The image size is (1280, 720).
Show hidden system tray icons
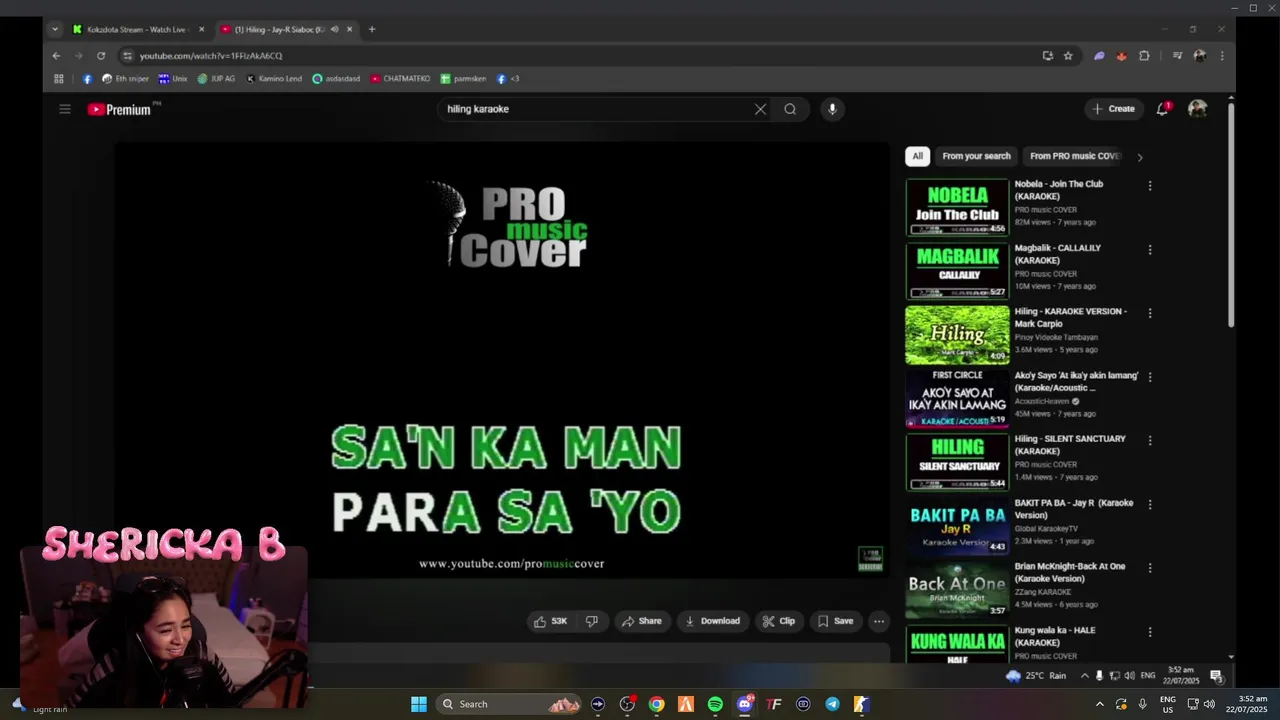[x=1100, y=704]
